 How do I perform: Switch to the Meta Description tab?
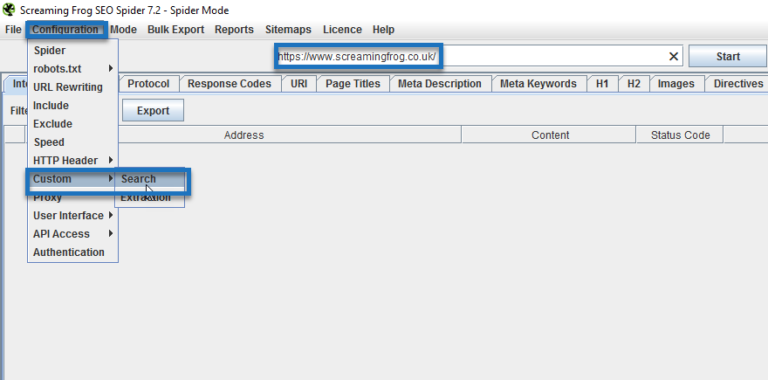(439, 84)
